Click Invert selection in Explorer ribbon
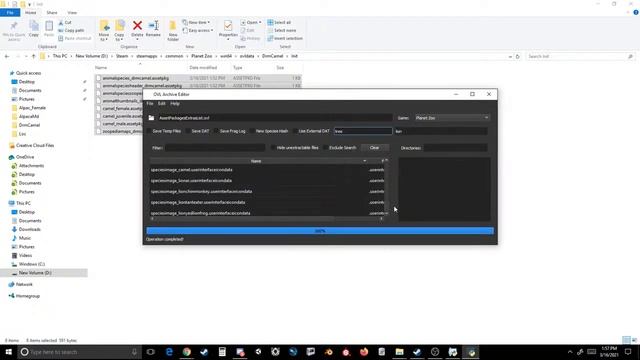The width and height of the screenshot is (640, 360). coord(285,38)
